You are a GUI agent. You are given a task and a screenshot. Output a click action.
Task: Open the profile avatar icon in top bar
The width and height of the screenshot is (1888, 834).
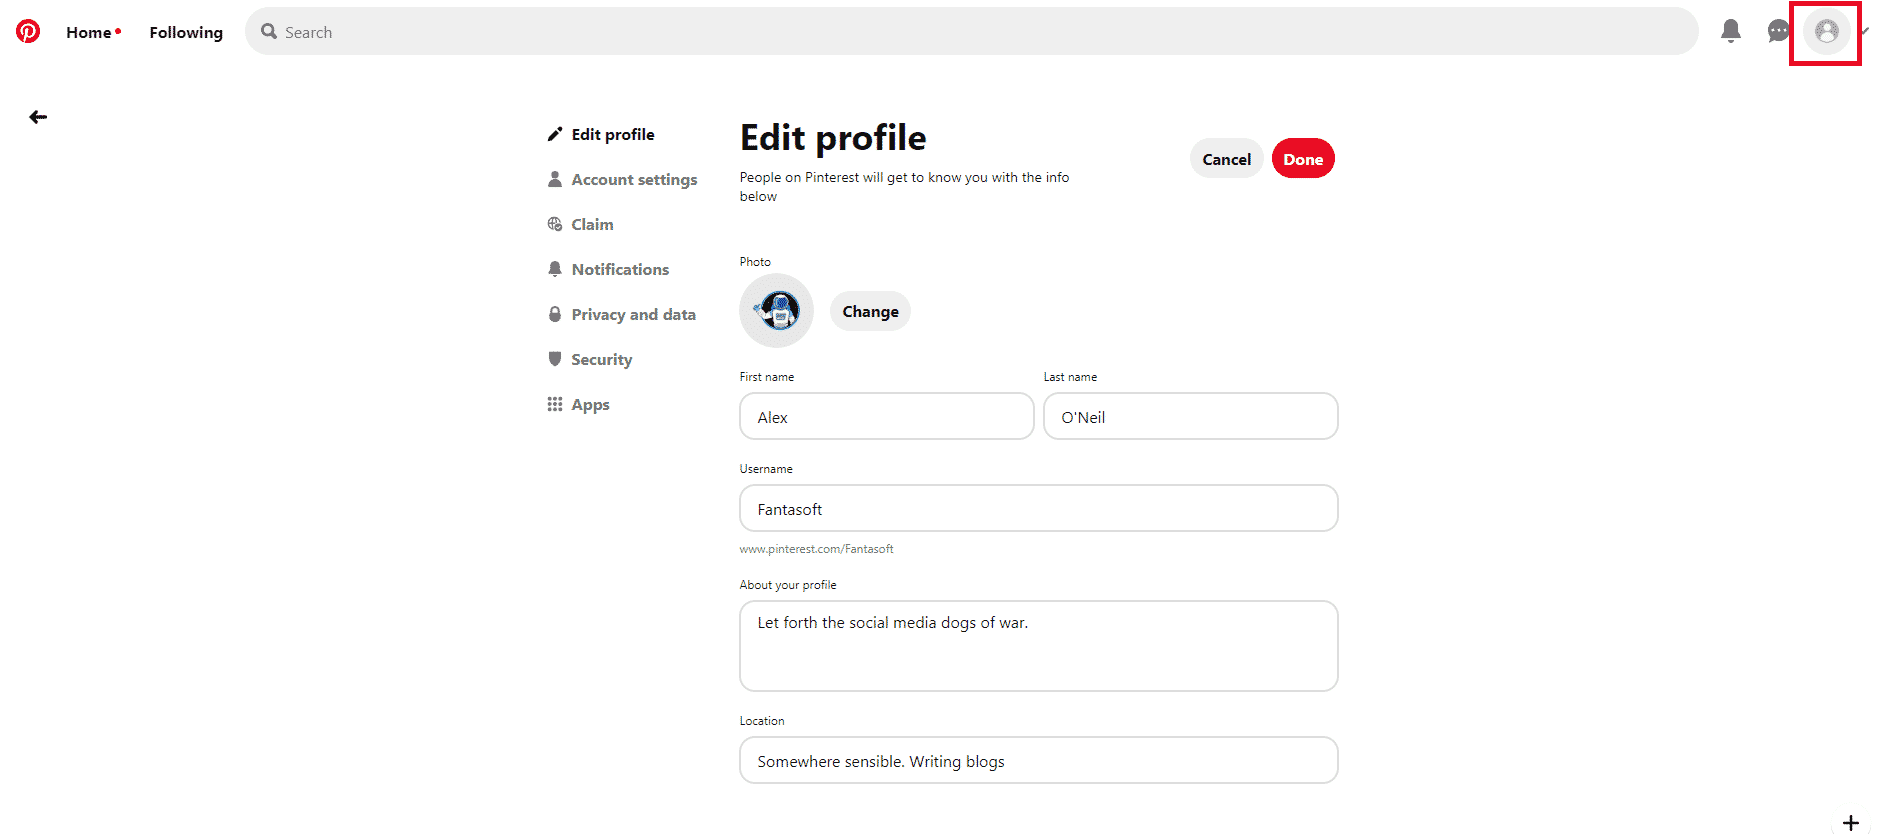point(1827,31)
